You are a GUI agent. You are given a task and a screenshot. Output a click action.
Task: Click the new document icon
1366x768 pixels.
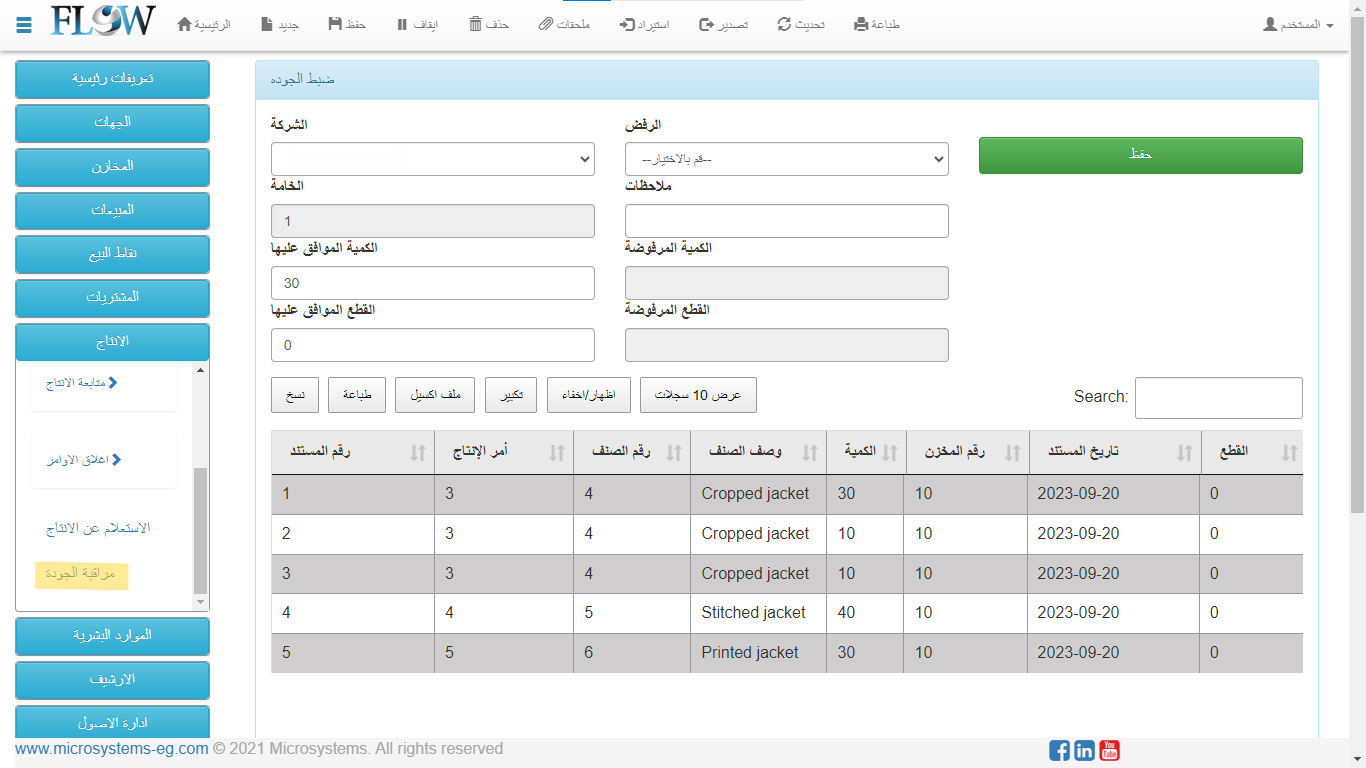click(x=267, y=24)
